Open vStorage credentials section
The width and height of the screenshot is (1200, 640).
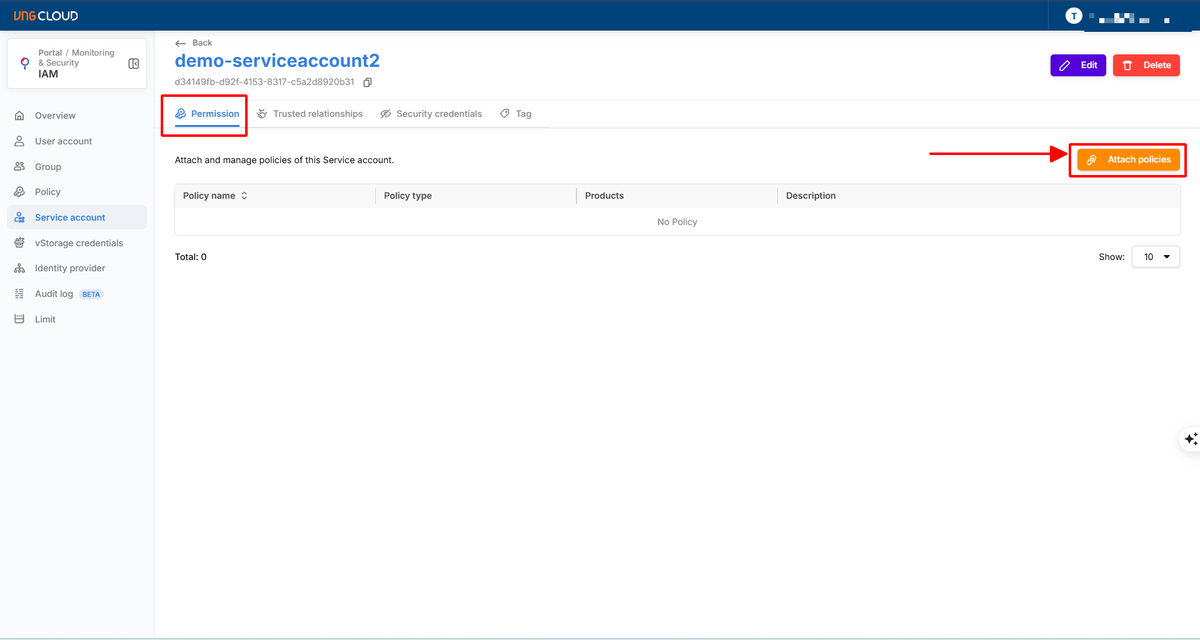78,243
